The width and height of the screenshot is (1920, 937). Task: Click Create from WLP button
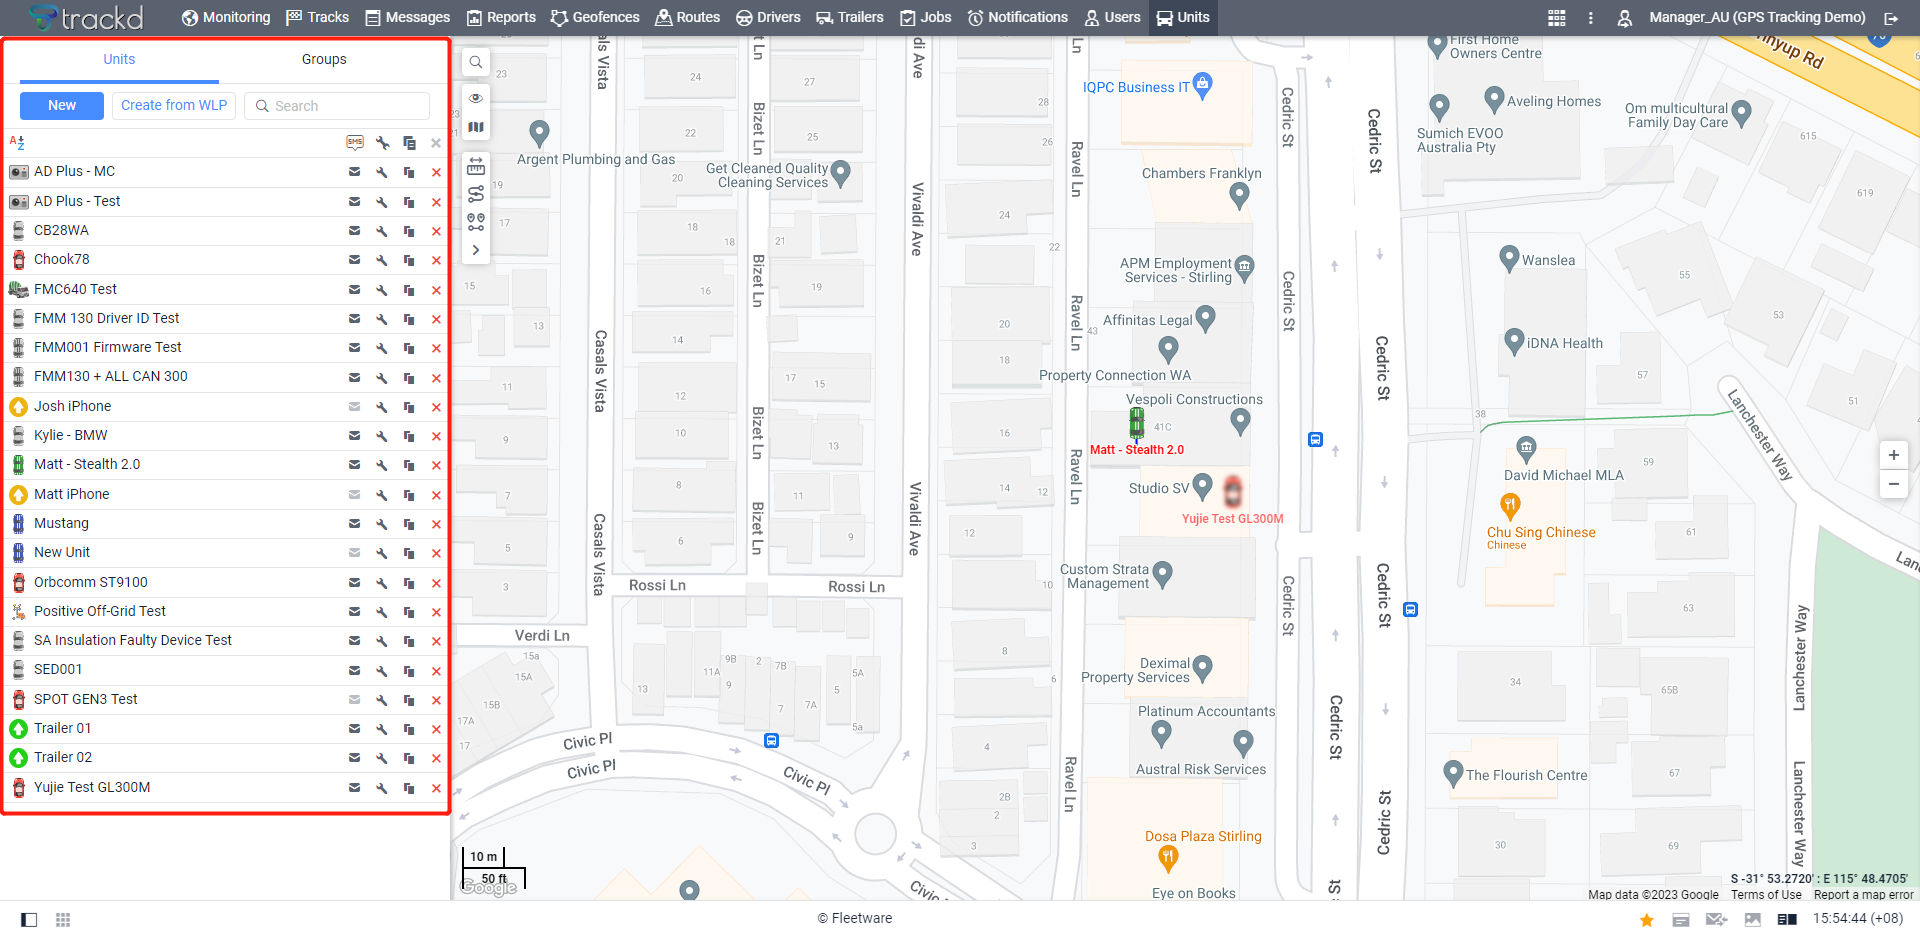pyautogui.click(x=174, y=106)
